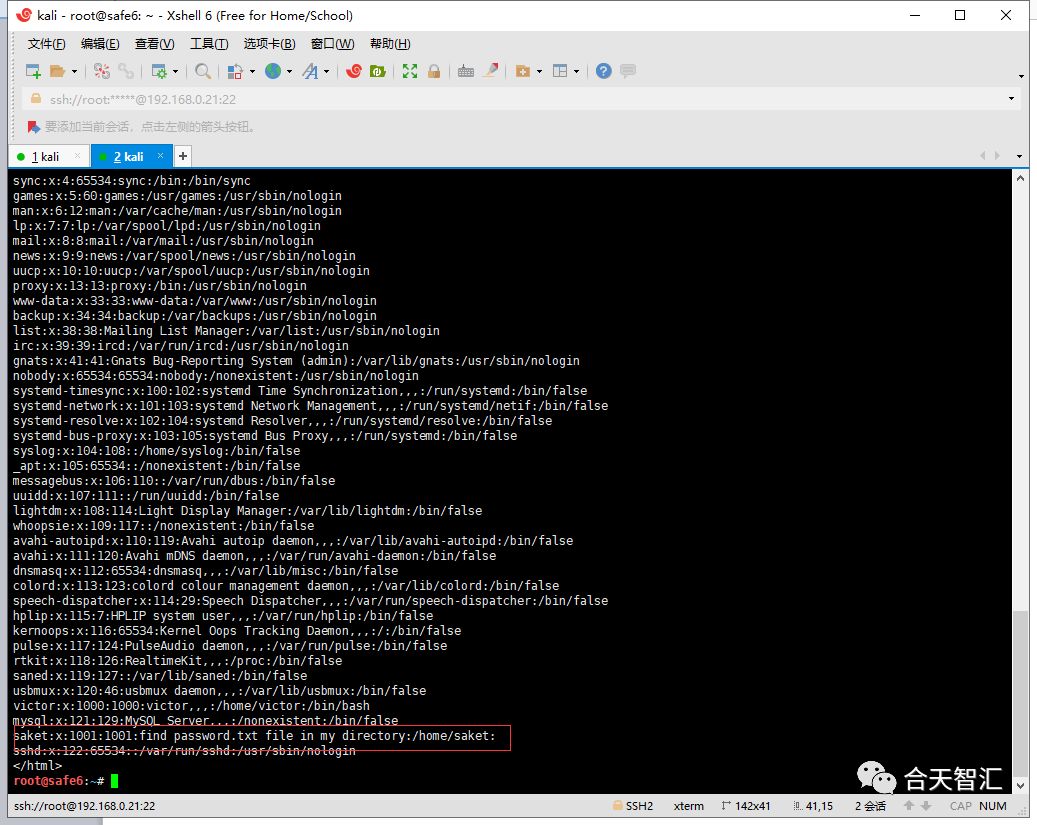Click the 2 会话 session count

pos(870,806)
